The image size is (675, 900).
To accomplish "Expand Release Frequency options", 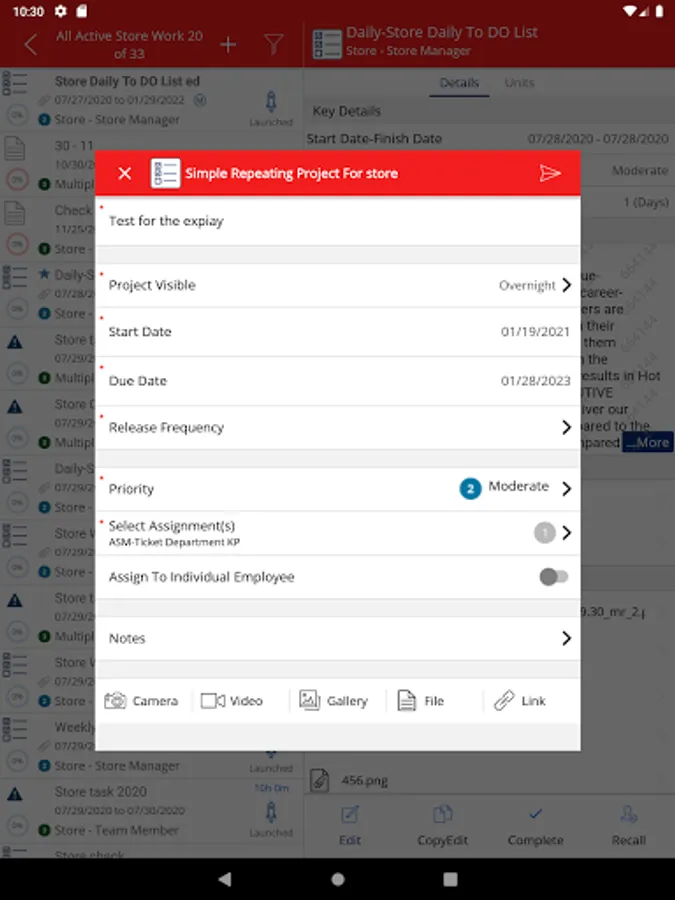I will (x=338, y=428).
